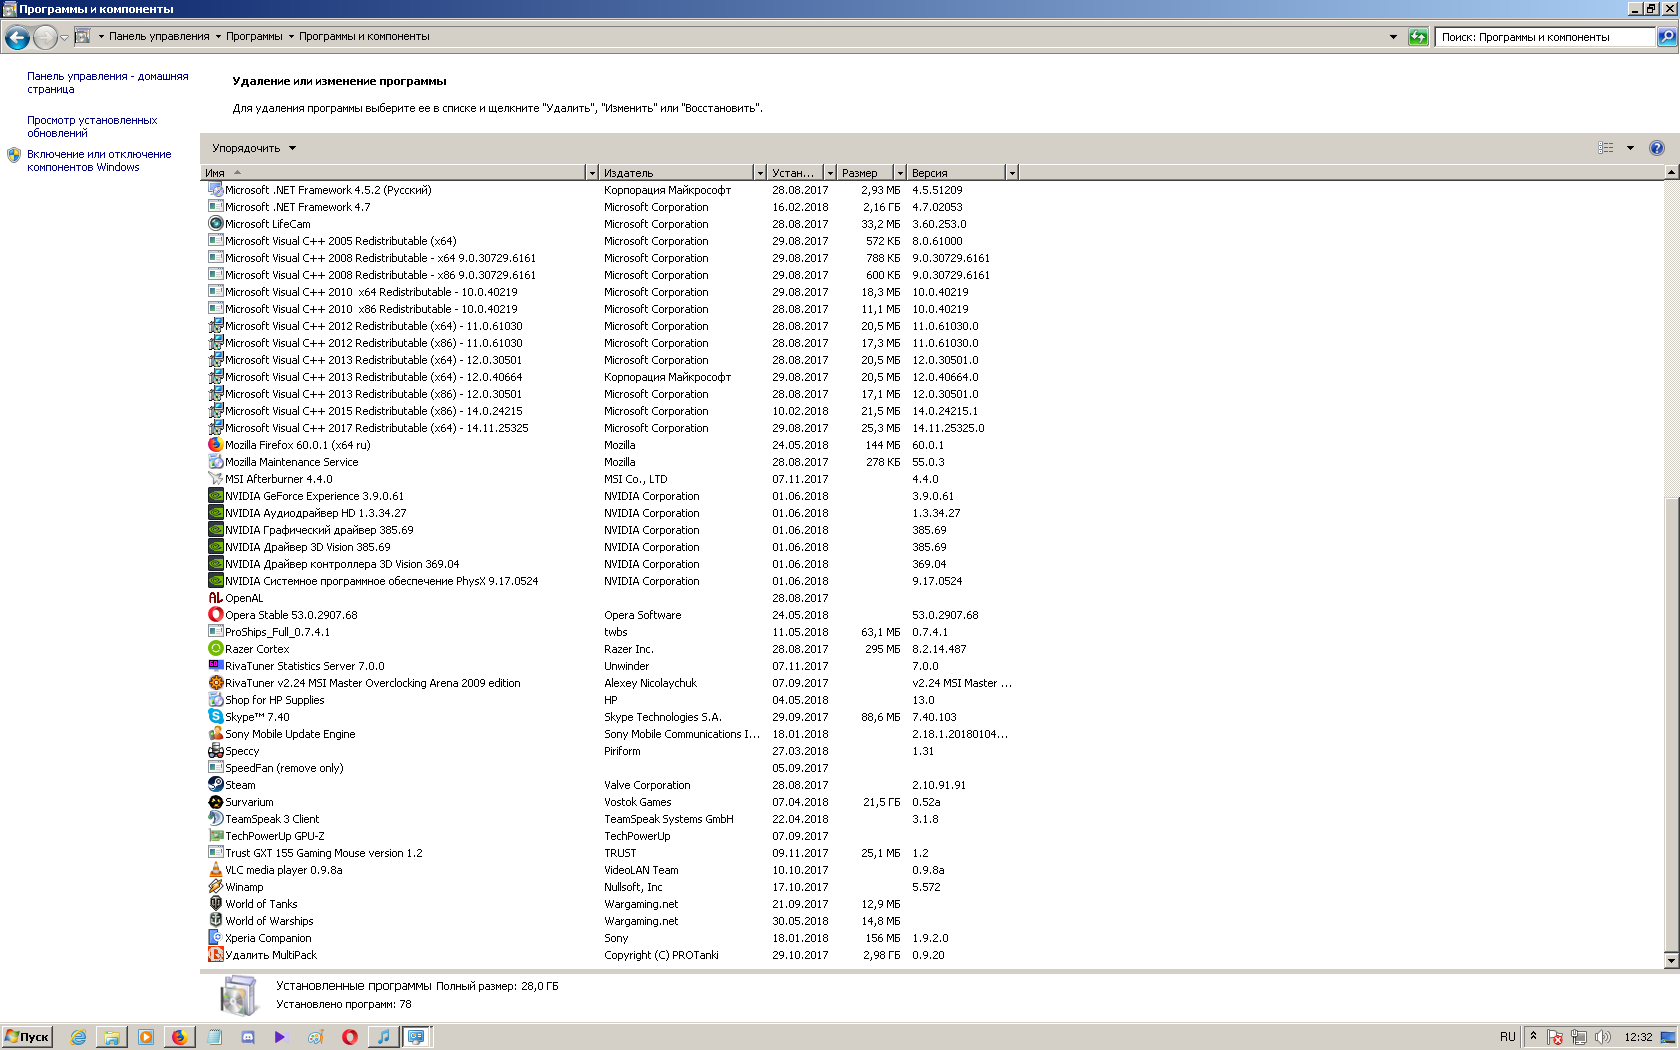Open the Версия column filter dropdown arrow

coord(1012,173)
